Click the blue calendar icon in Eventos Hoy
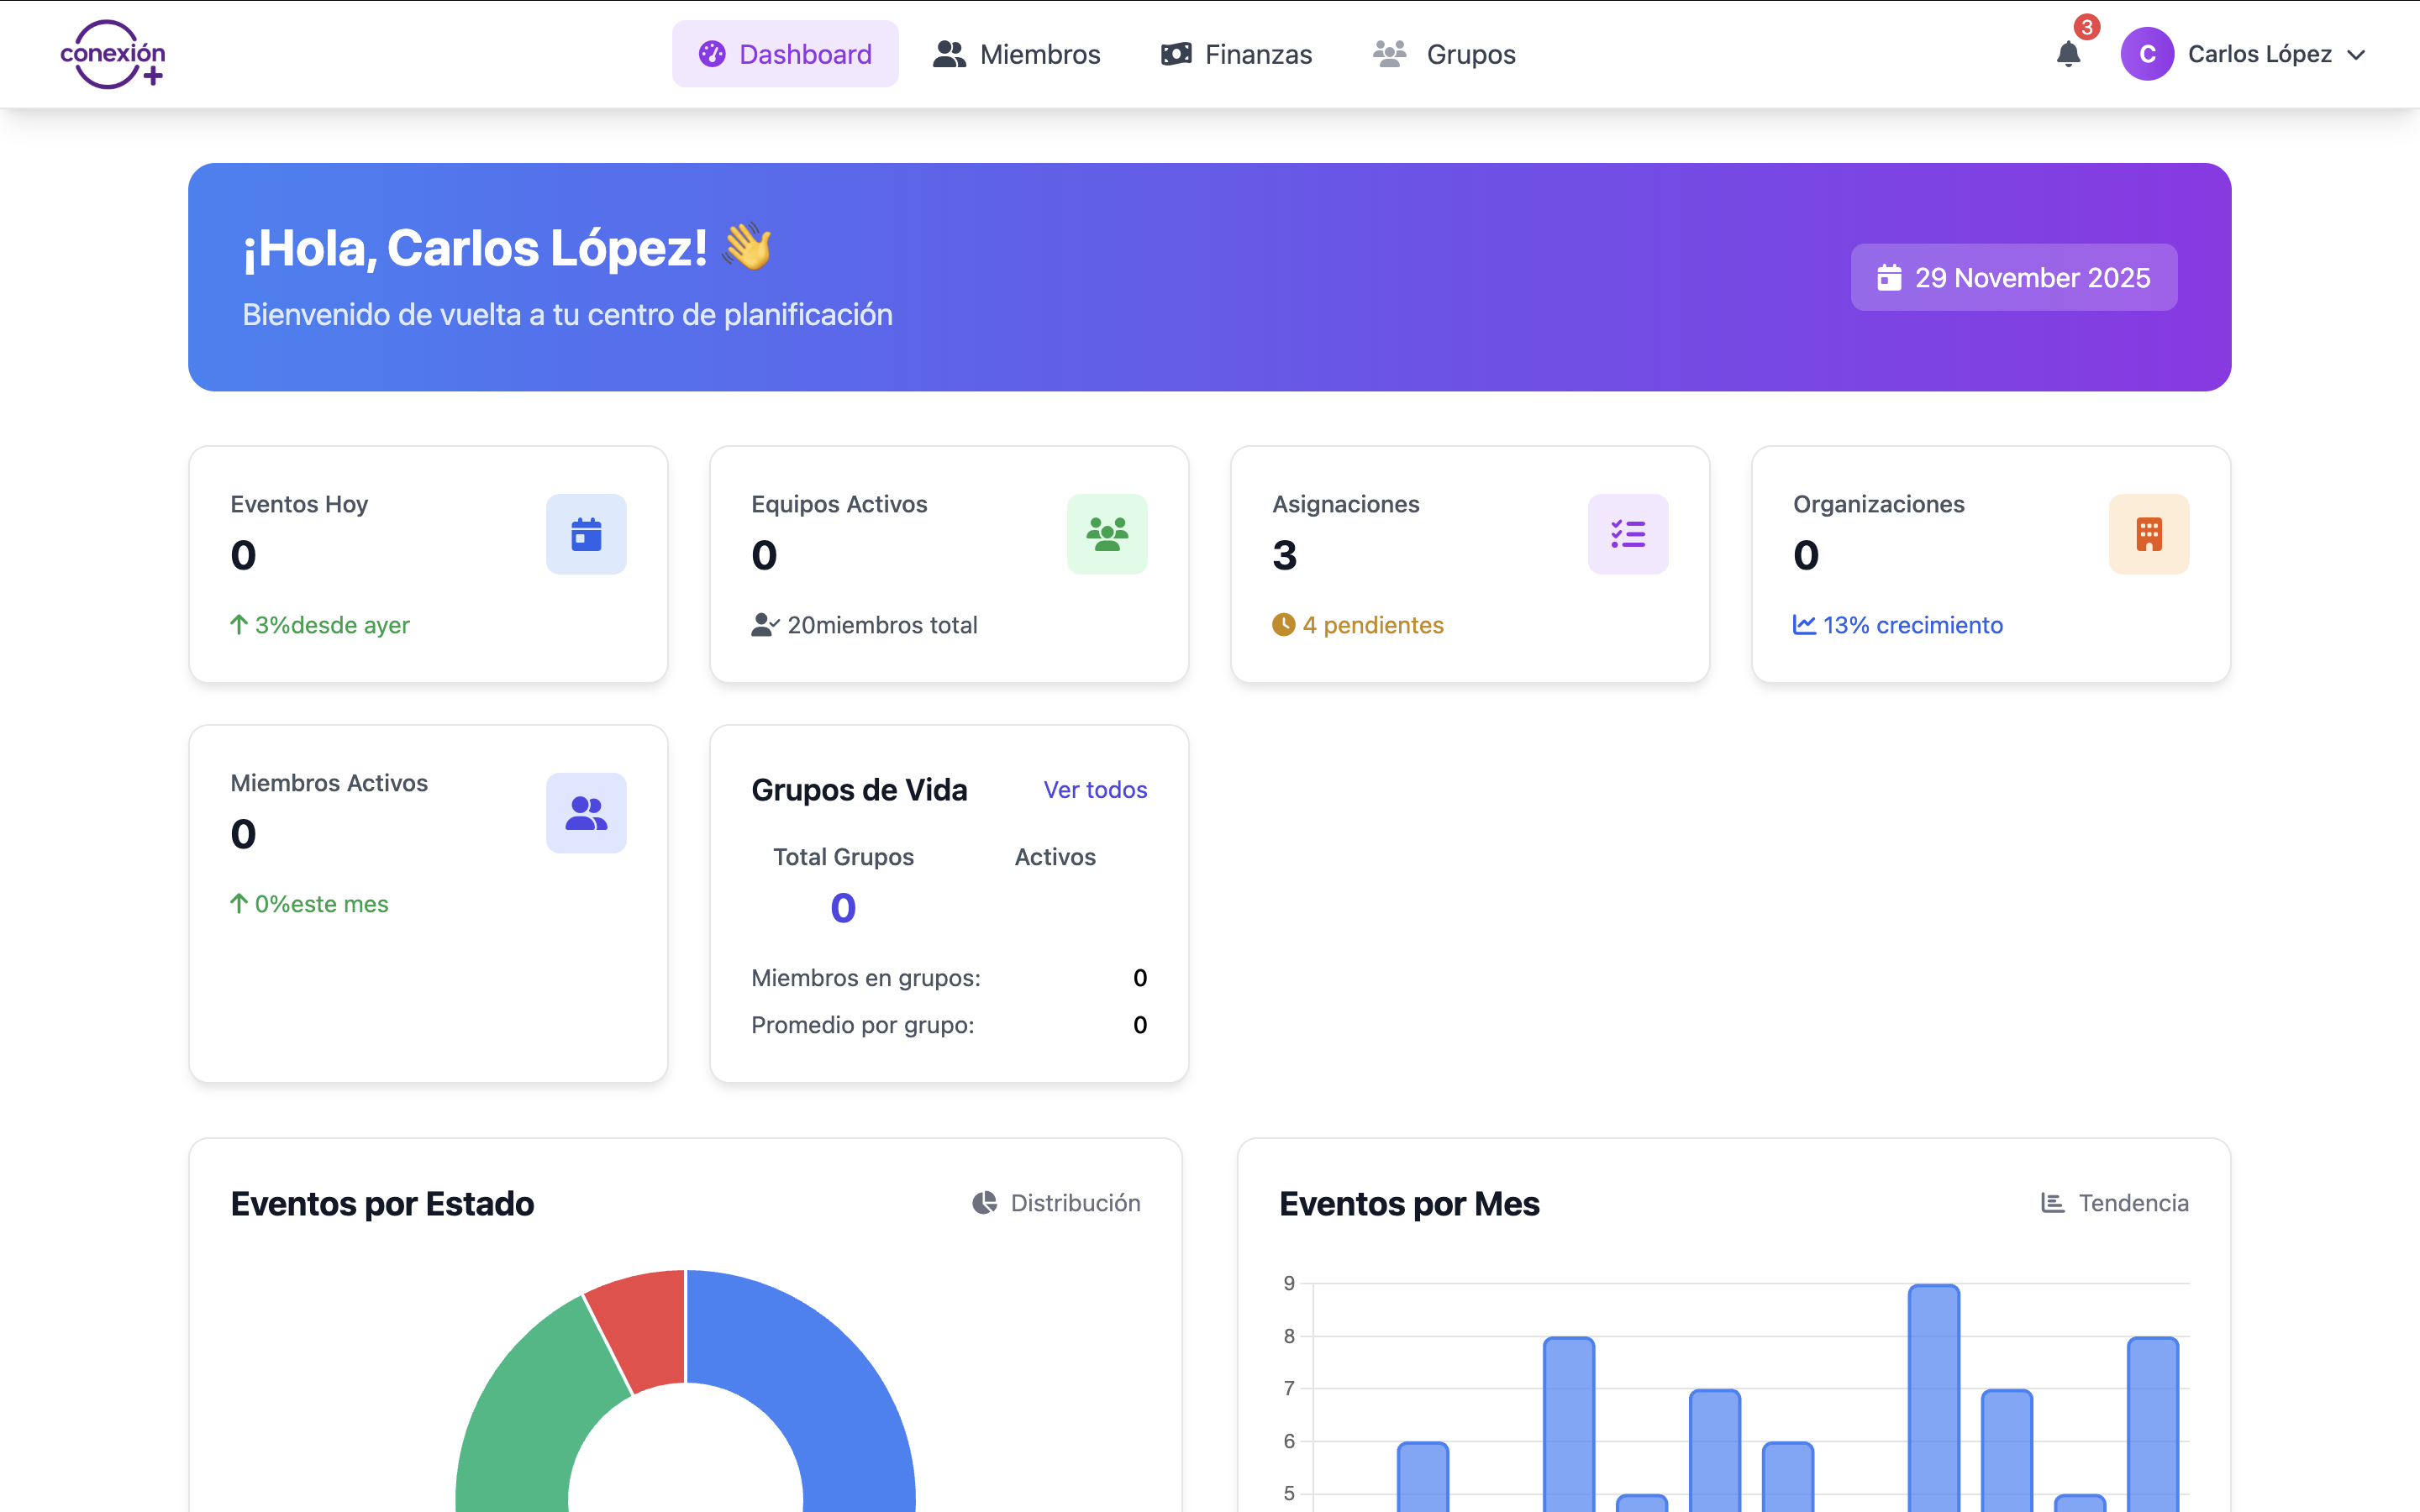 click(586, 534)
